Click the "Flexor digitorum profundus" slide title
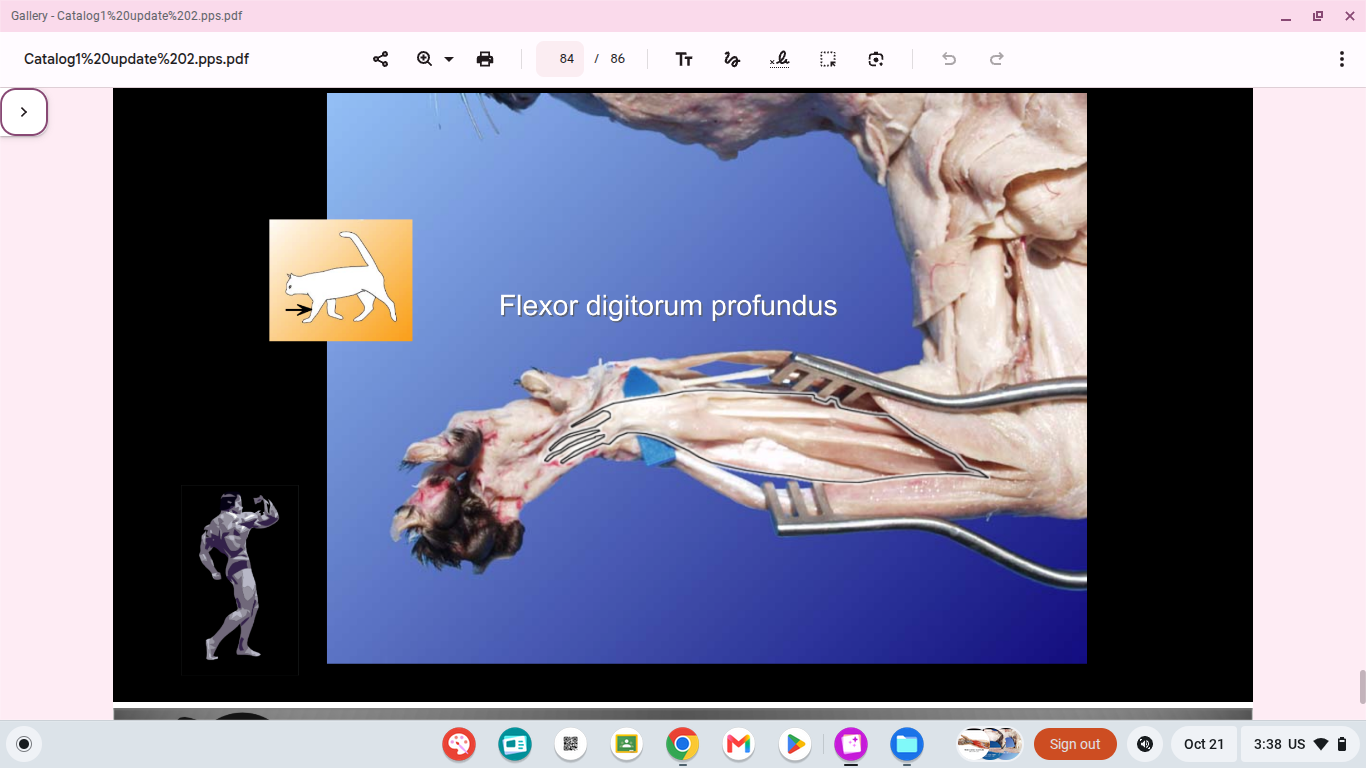Image resolution: width=1366 pixels, height=768 pixels. (x=668, y=305)
